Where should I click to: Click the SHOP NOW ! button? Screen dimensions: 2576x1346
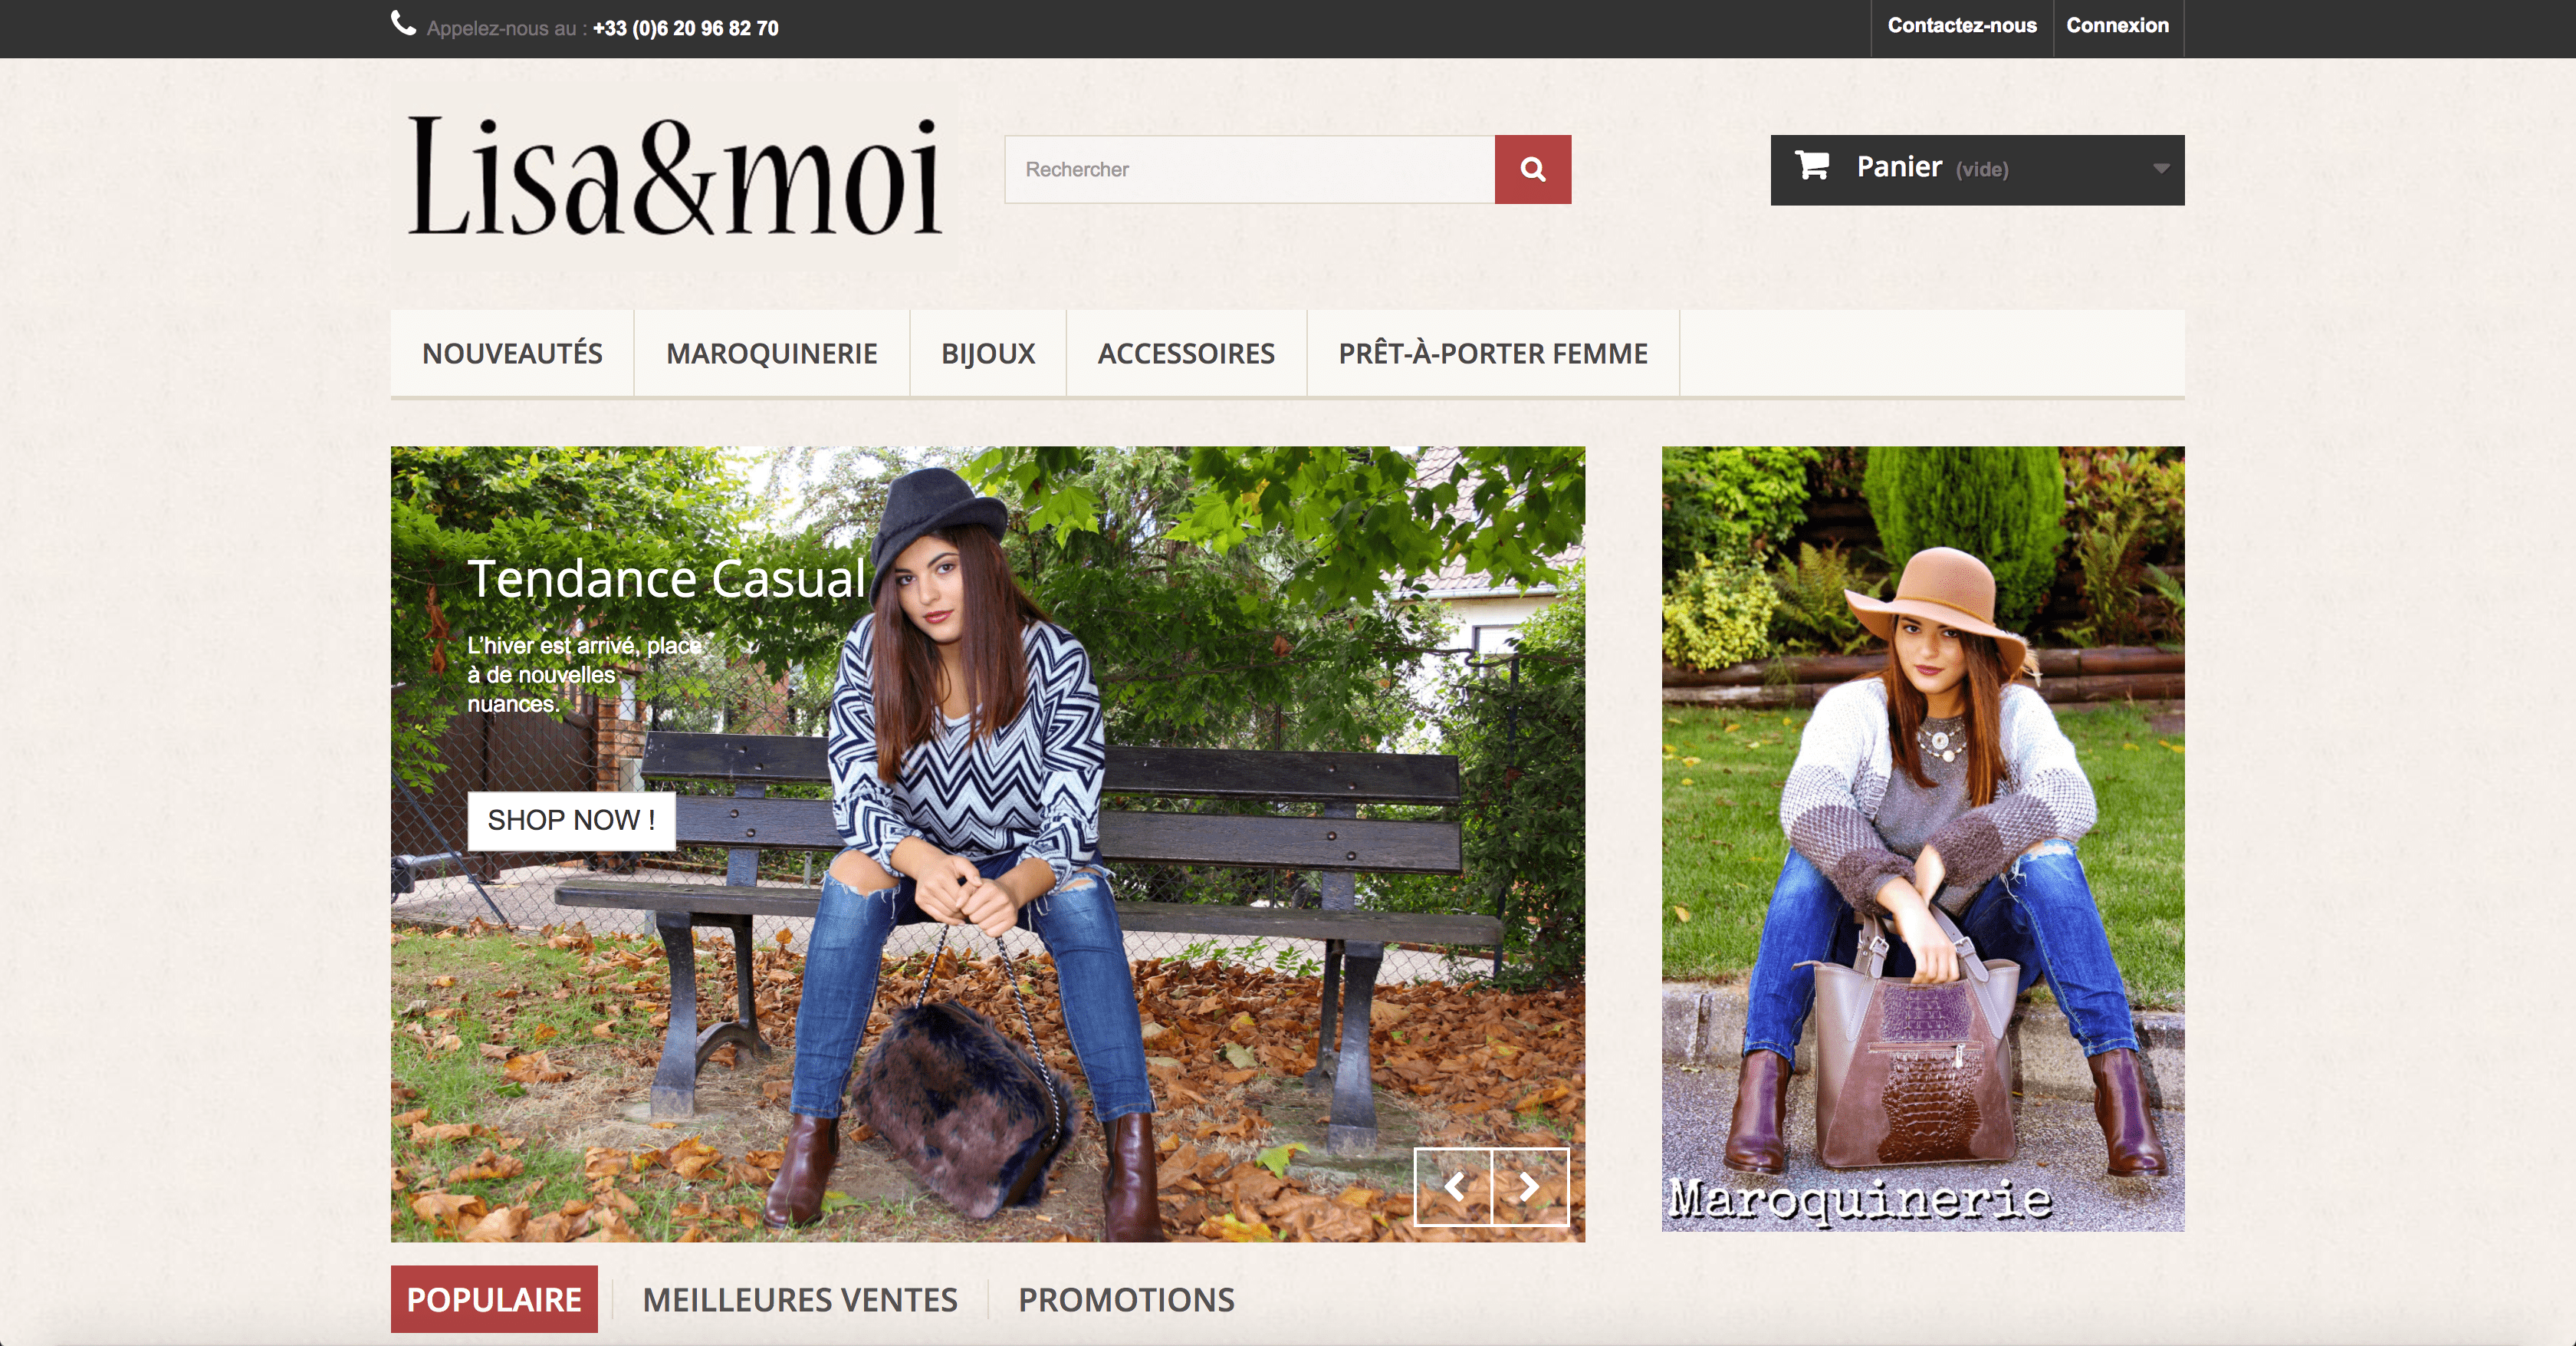pos(571,820)
